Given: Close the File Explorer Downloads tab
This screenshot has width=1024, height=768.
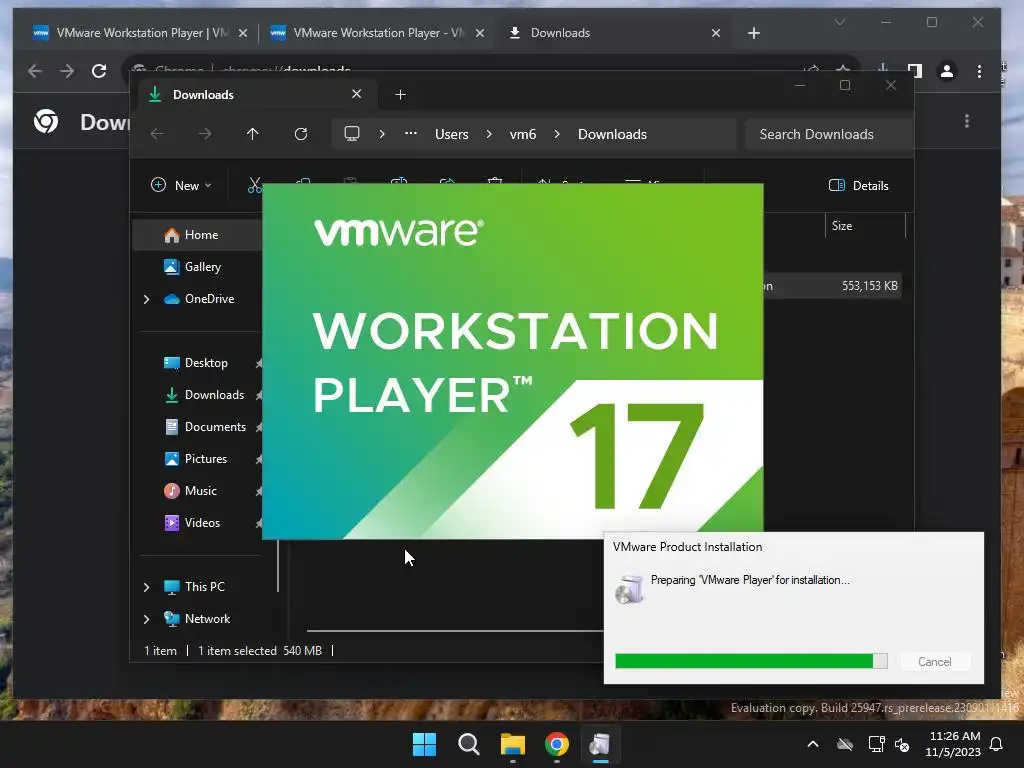Looking at the screenshot, I should pyautogui.click(x=357, y=94).
